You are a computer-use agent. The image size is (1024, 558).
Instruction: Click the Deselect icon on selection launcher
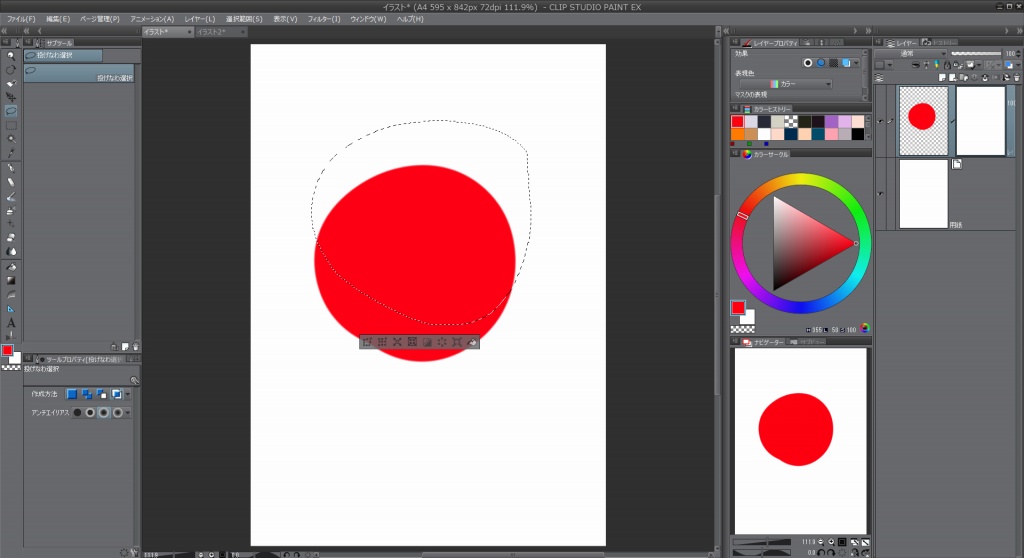pyautogui.click(x=367, y=342)
